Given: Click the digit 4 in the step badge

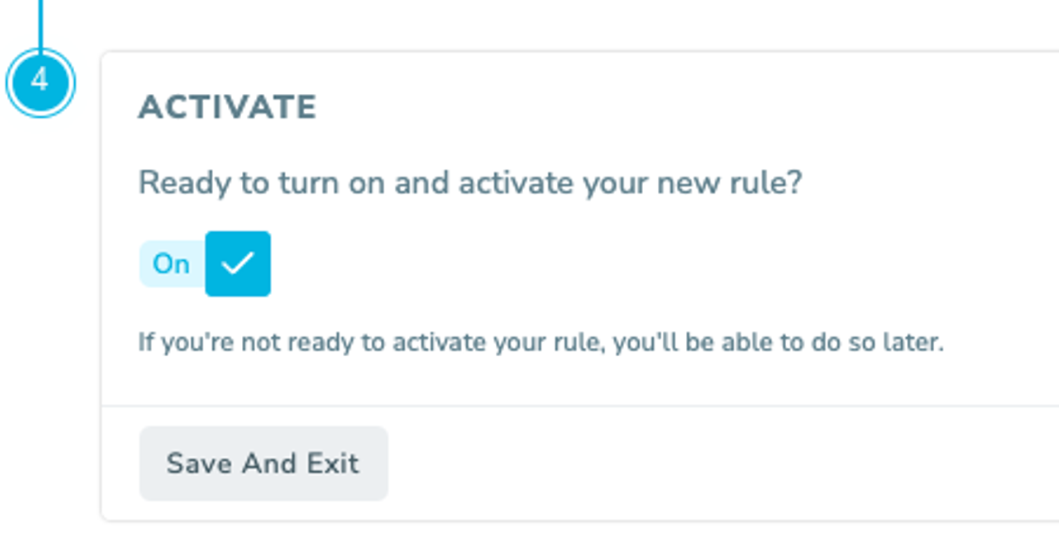Looking at the screenshot, I should click(40, 81).
